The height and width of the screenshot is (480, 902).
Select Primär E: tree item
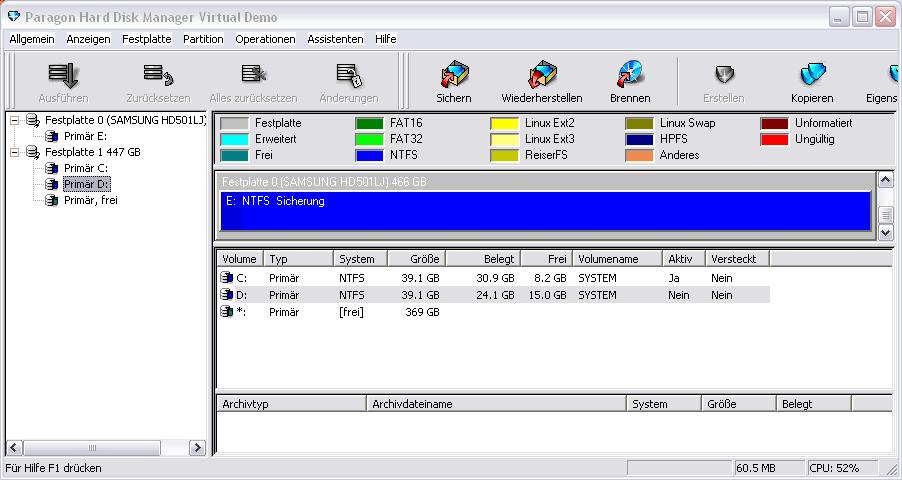(86, 136)
